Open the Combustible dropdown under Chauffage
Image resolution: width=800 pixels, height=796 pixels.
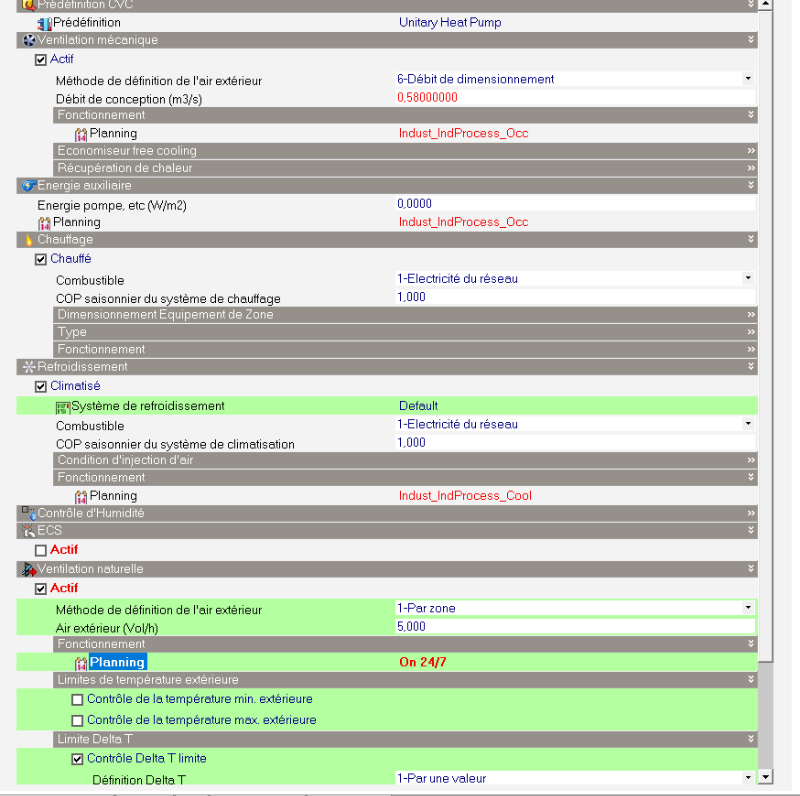click(x=747, y=279)
